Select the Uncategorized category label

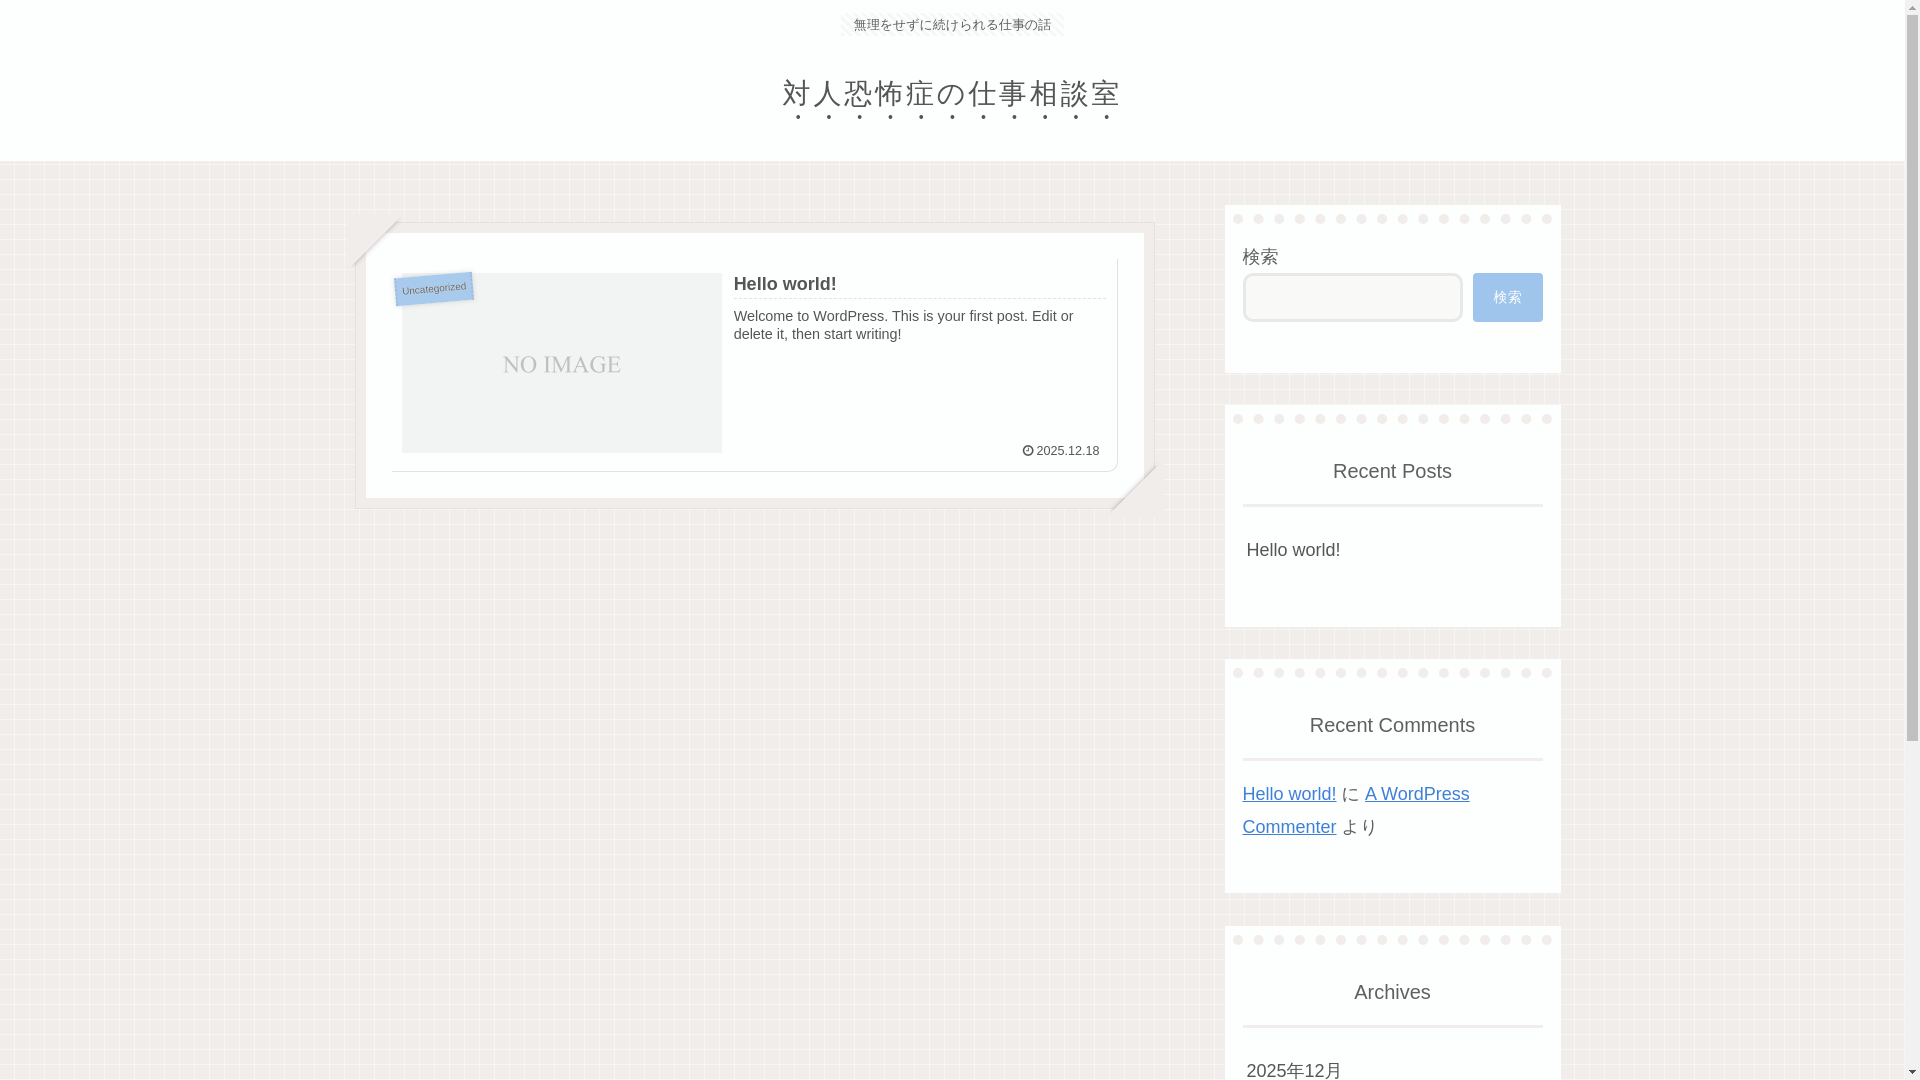(x=434, y=288)
